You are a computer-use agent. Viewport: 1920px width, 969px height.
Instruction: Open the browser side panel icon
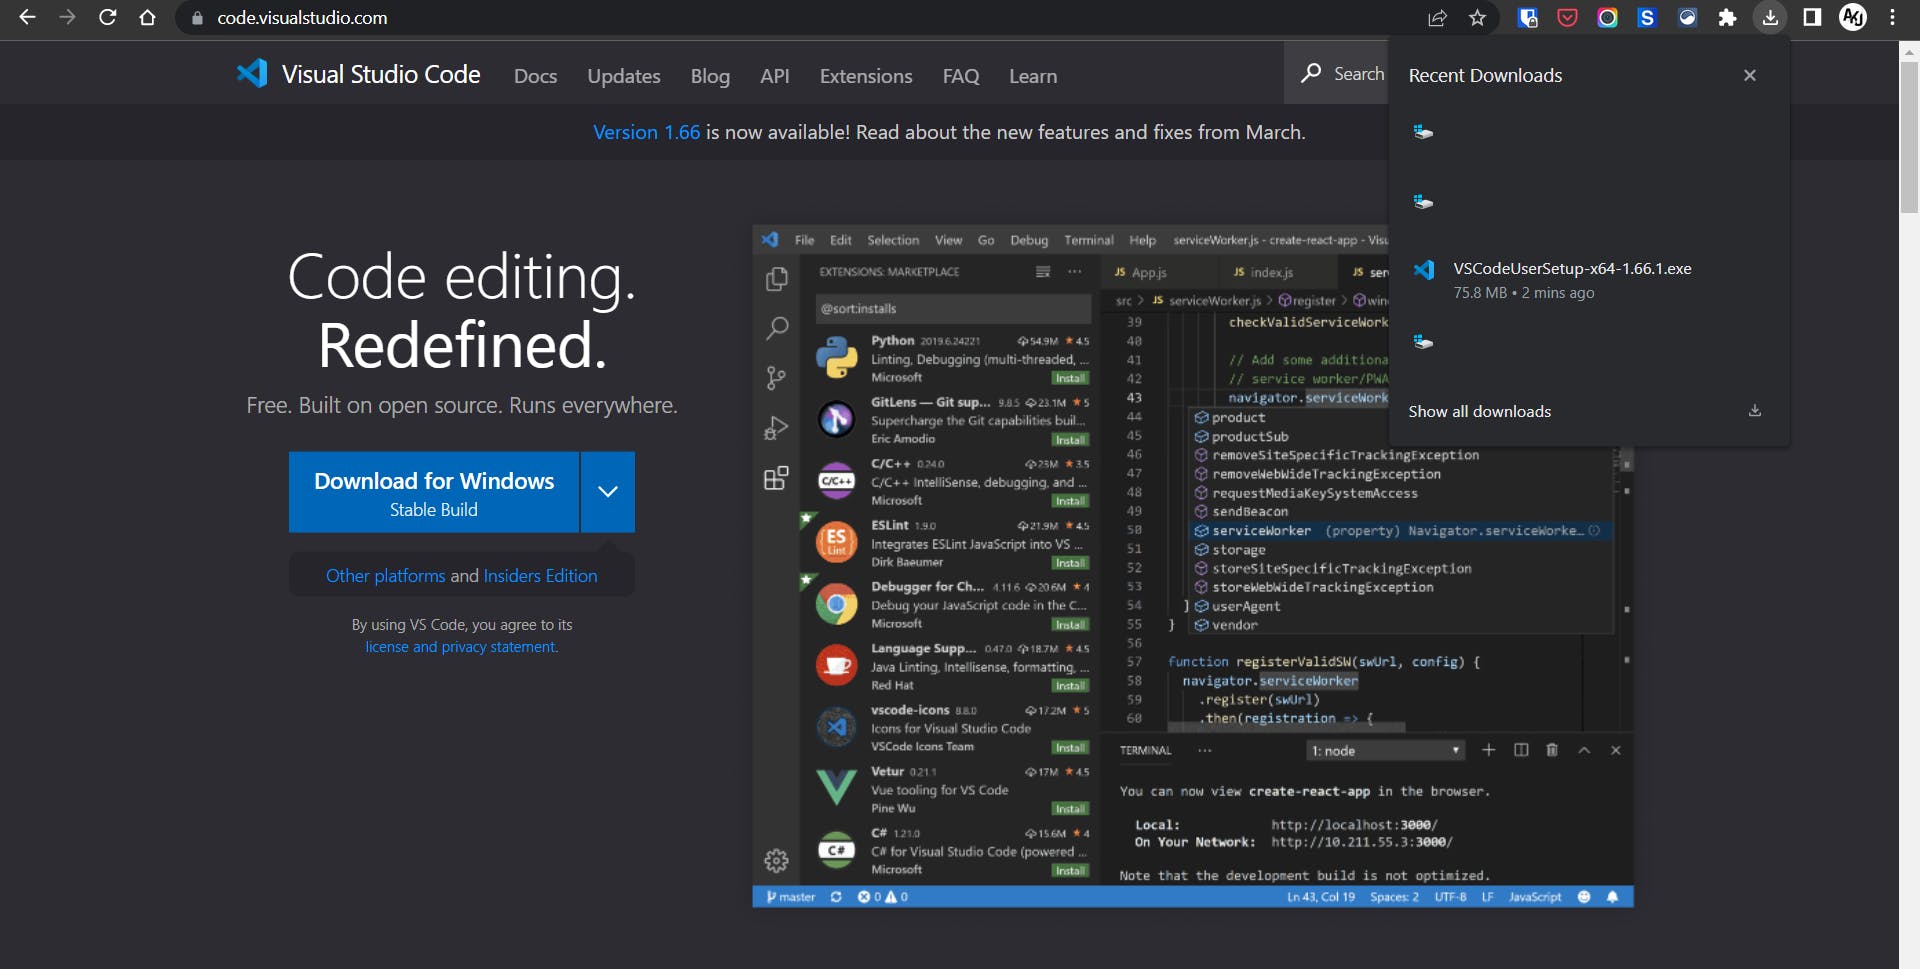[x=1812, y=17]
